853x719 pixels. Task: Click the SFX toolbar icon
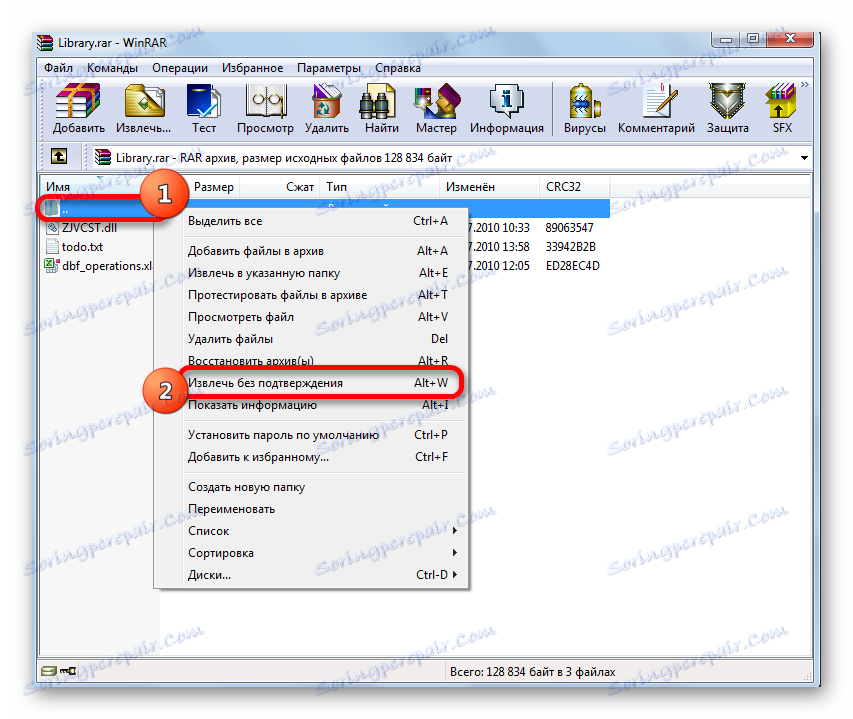[782, 108]
